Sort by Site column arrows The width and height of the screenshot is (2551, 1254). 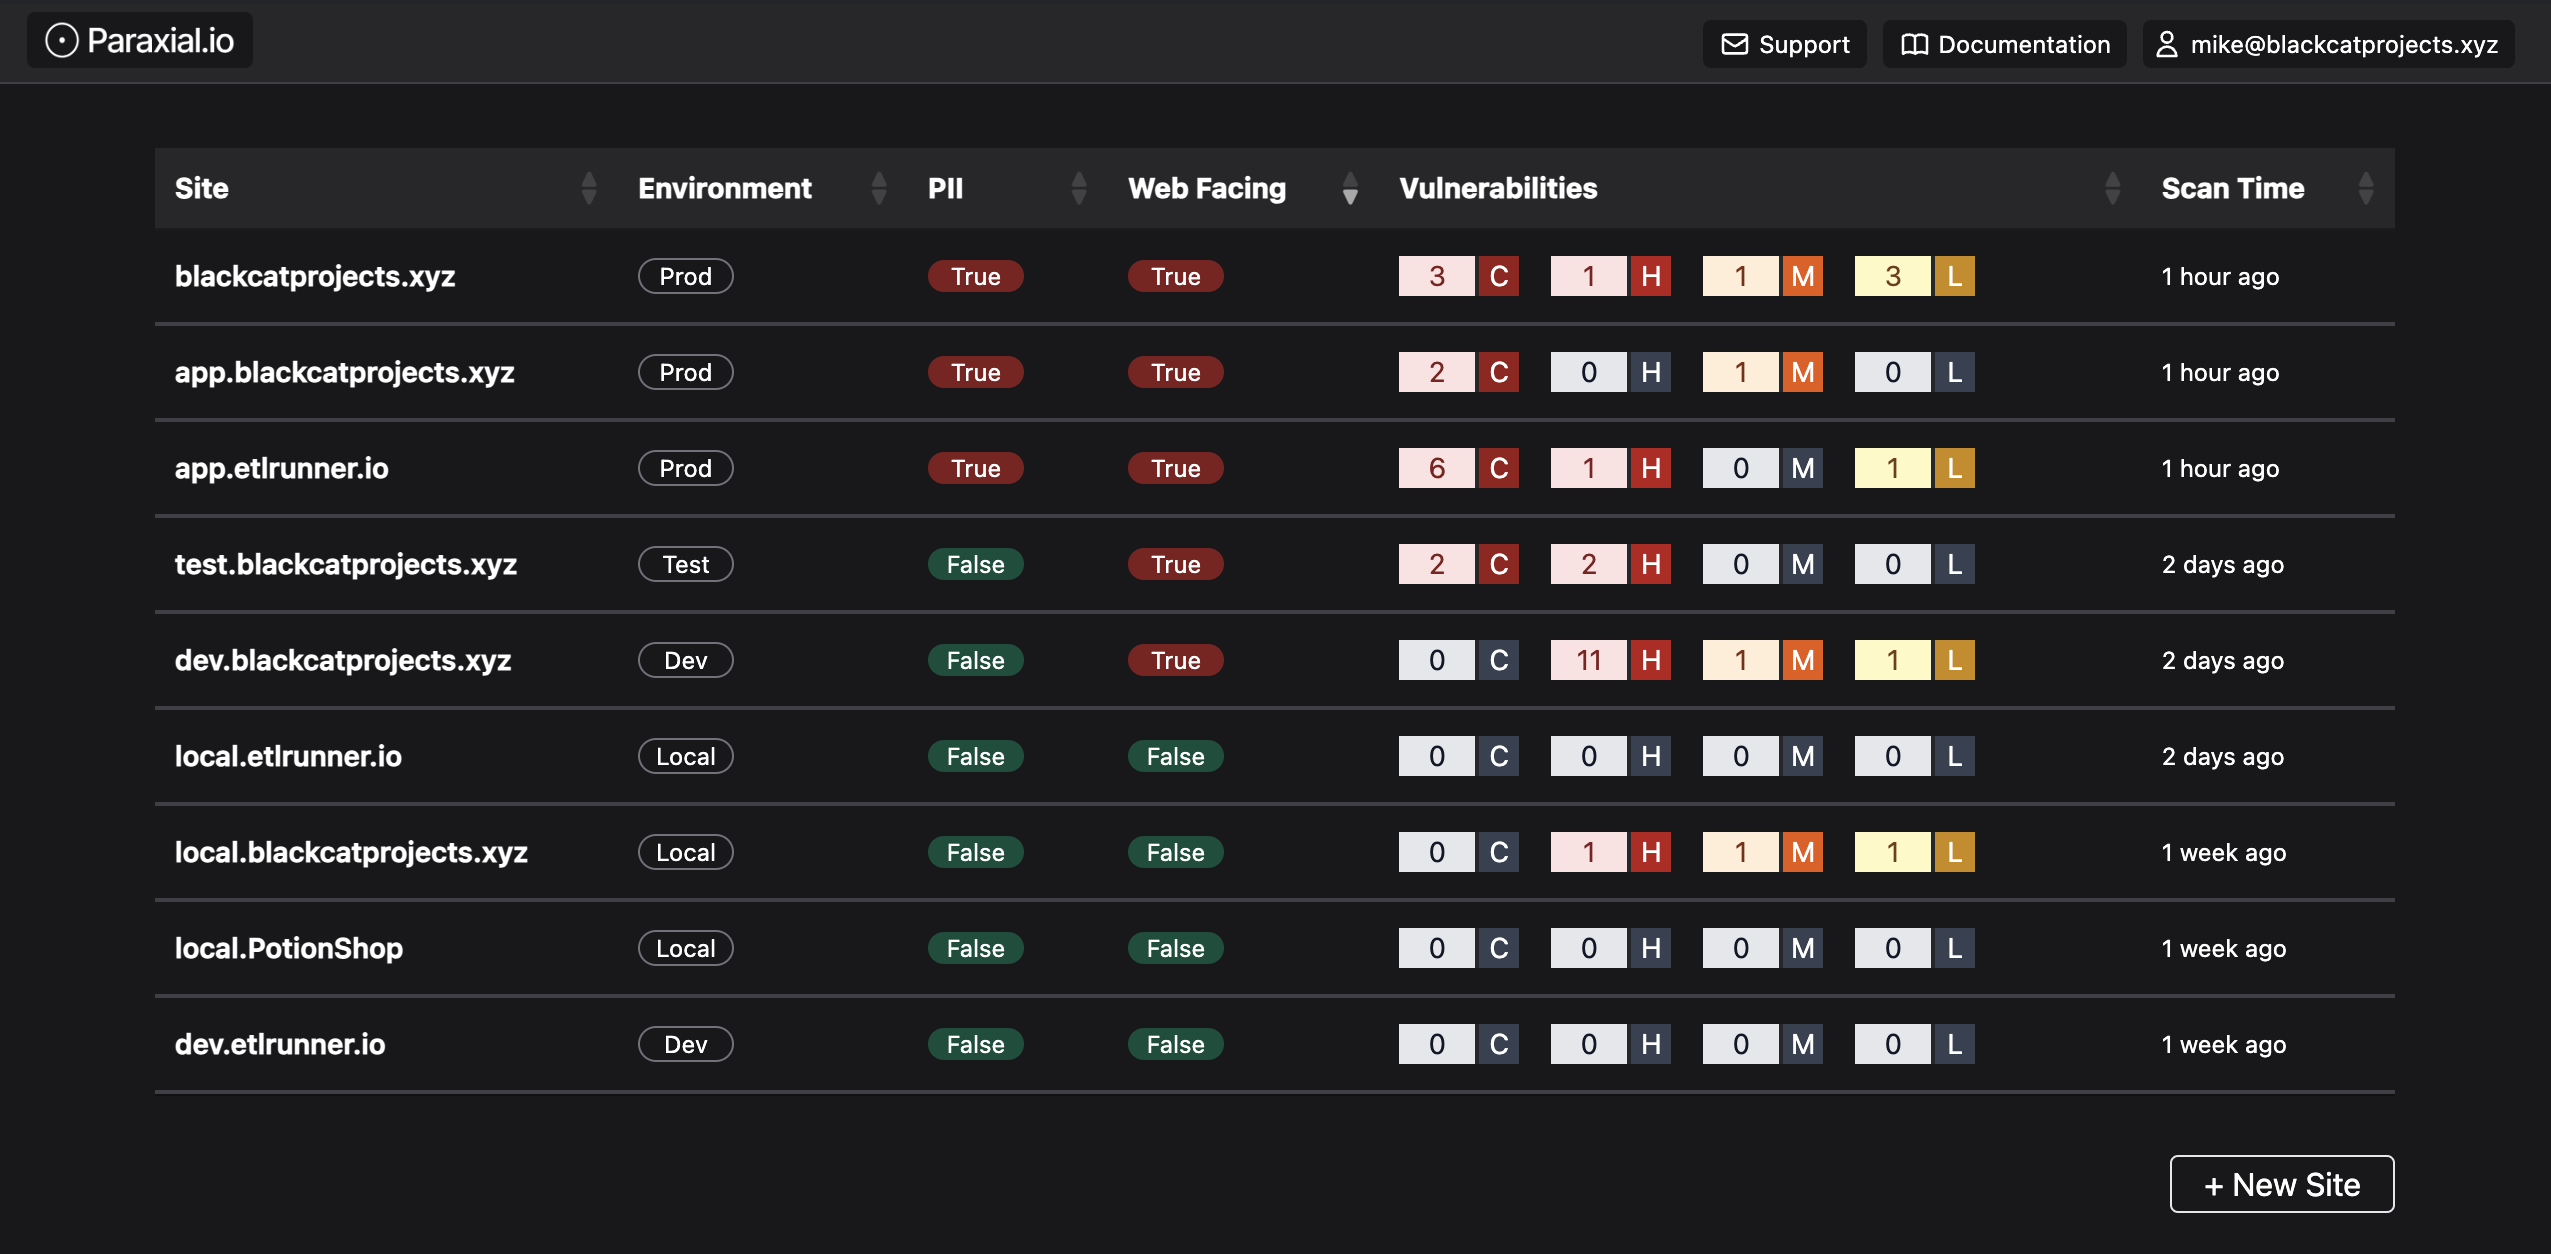pos(589,188)
